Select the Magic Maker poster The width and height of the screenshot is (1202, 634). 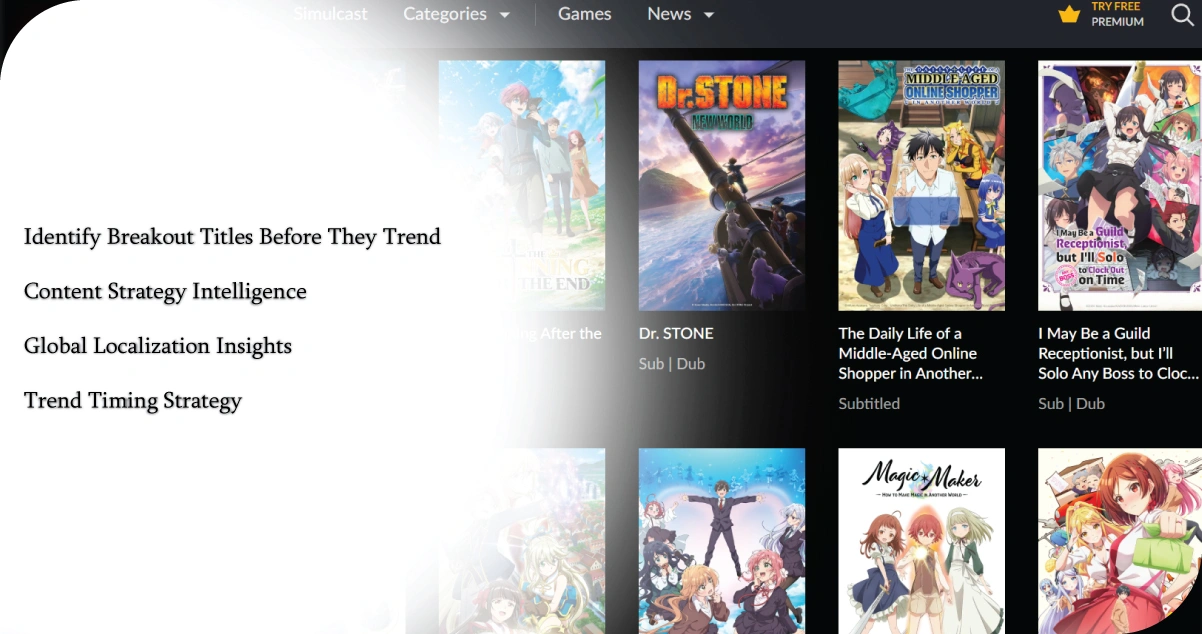(921, 540)
